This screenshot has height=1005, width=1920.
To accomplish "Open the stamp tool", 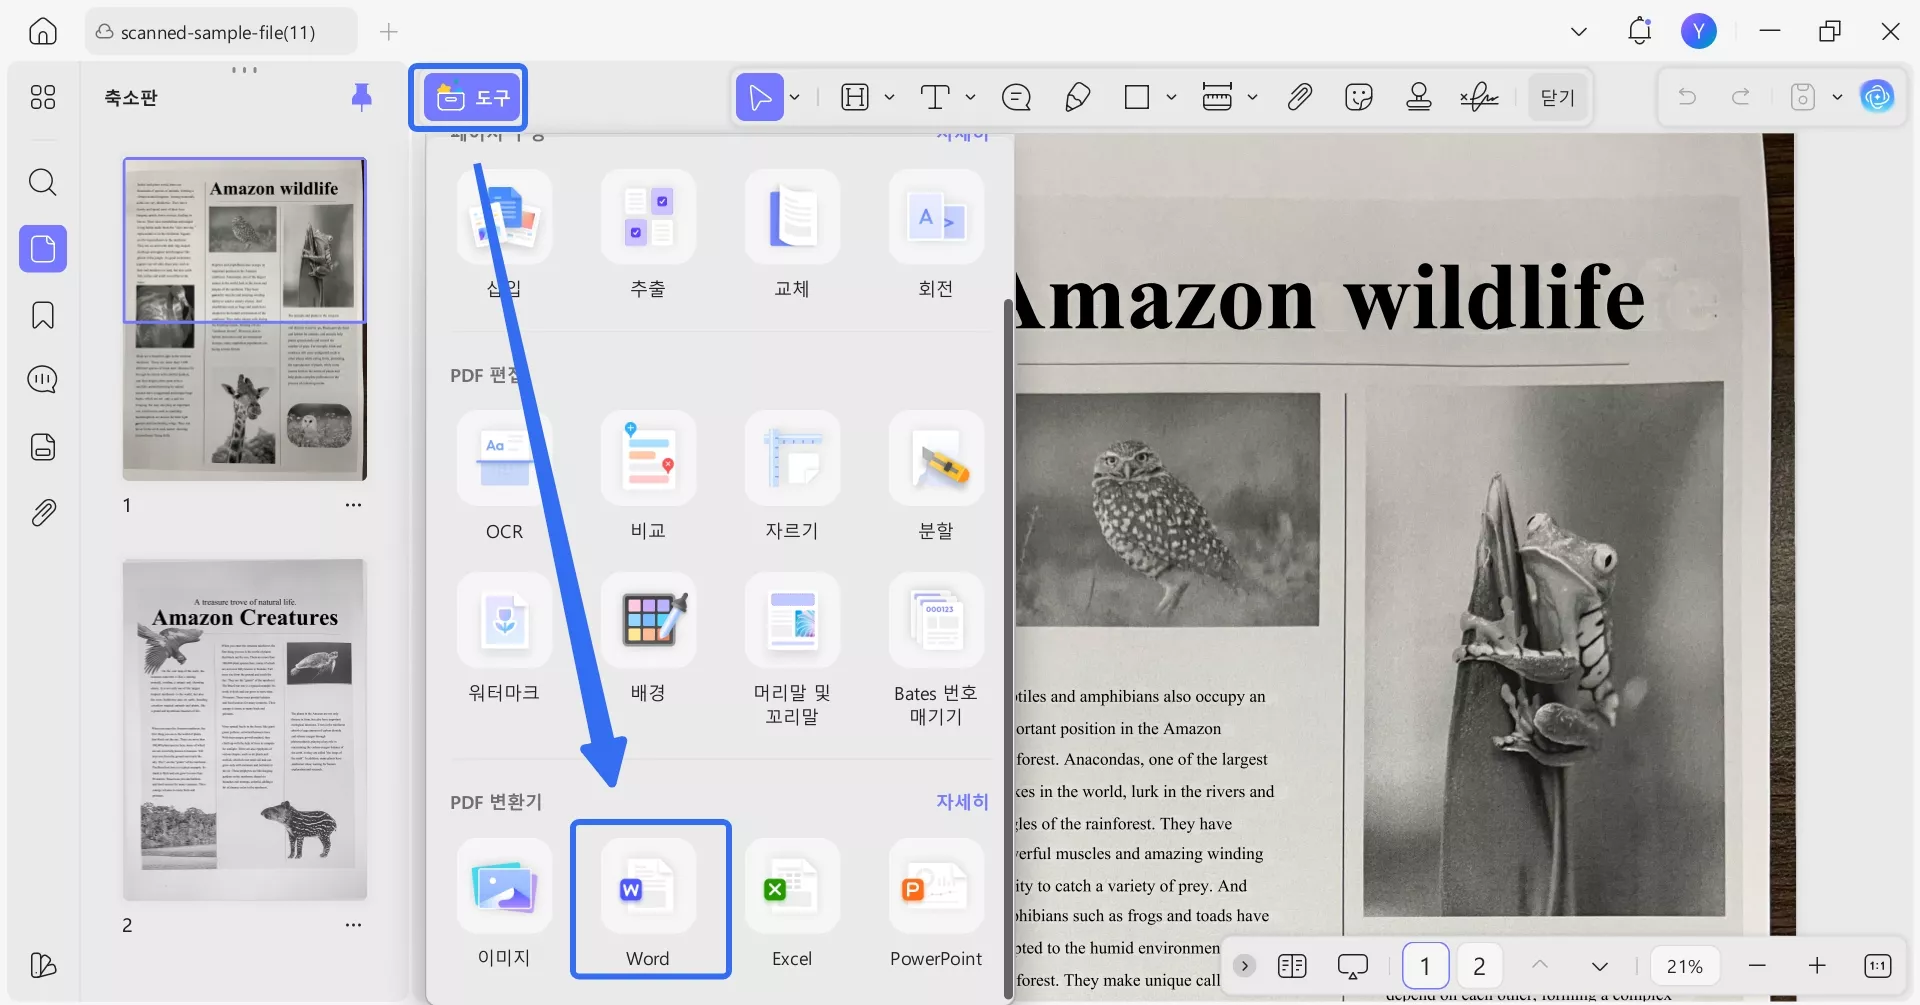I will point(1419,97).
